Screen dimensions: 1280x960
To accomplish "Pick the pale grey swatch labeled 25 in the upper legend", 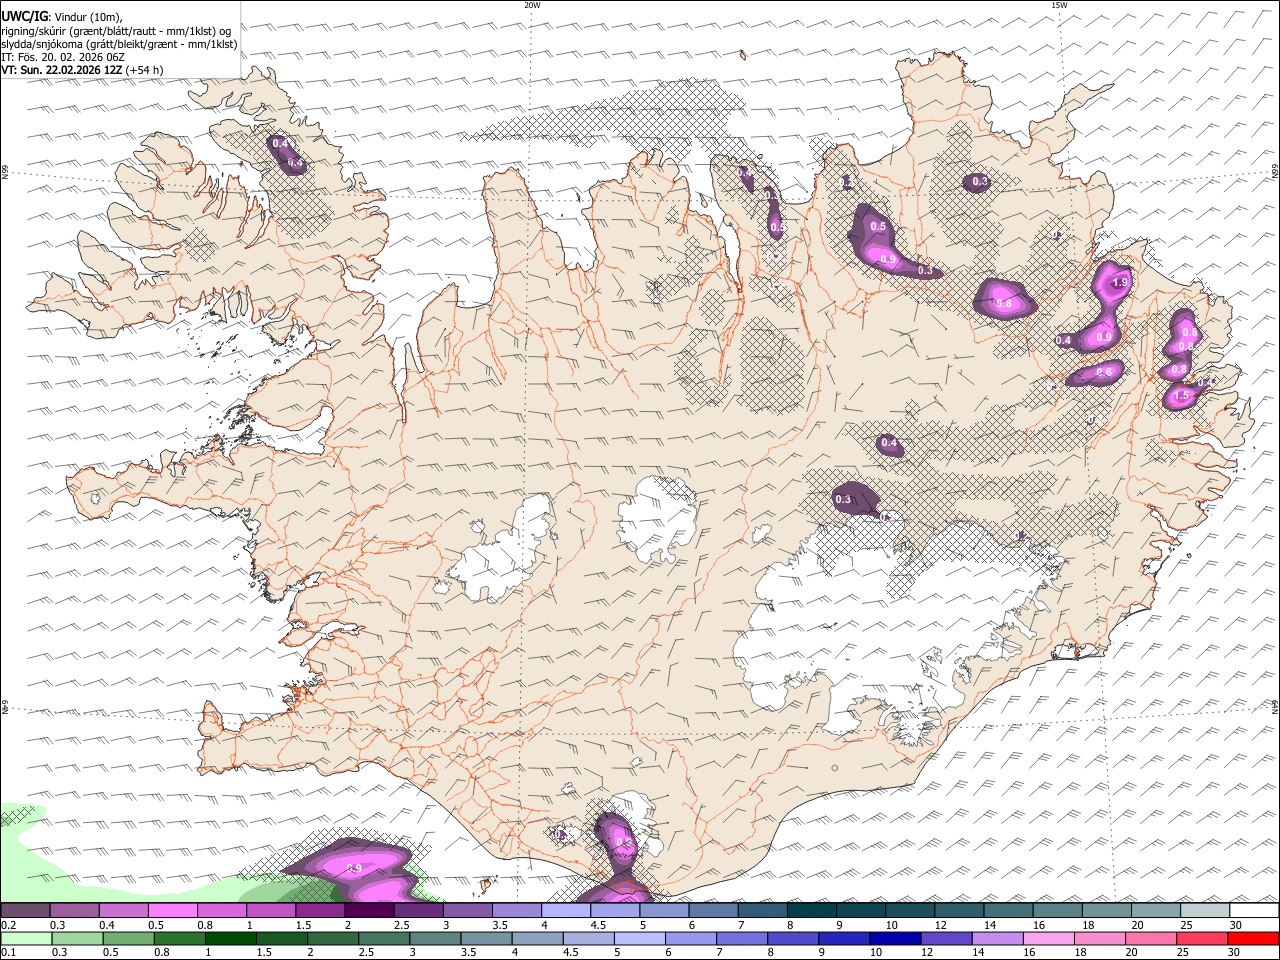I will pos(1205,911).
